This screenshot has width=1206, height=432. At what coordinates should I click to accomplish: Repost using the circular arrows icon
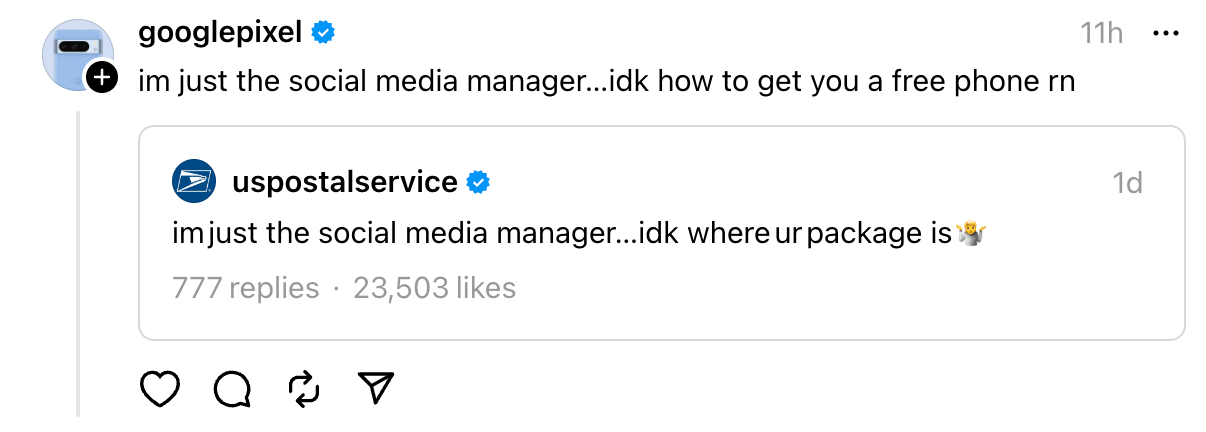(303, 389)
